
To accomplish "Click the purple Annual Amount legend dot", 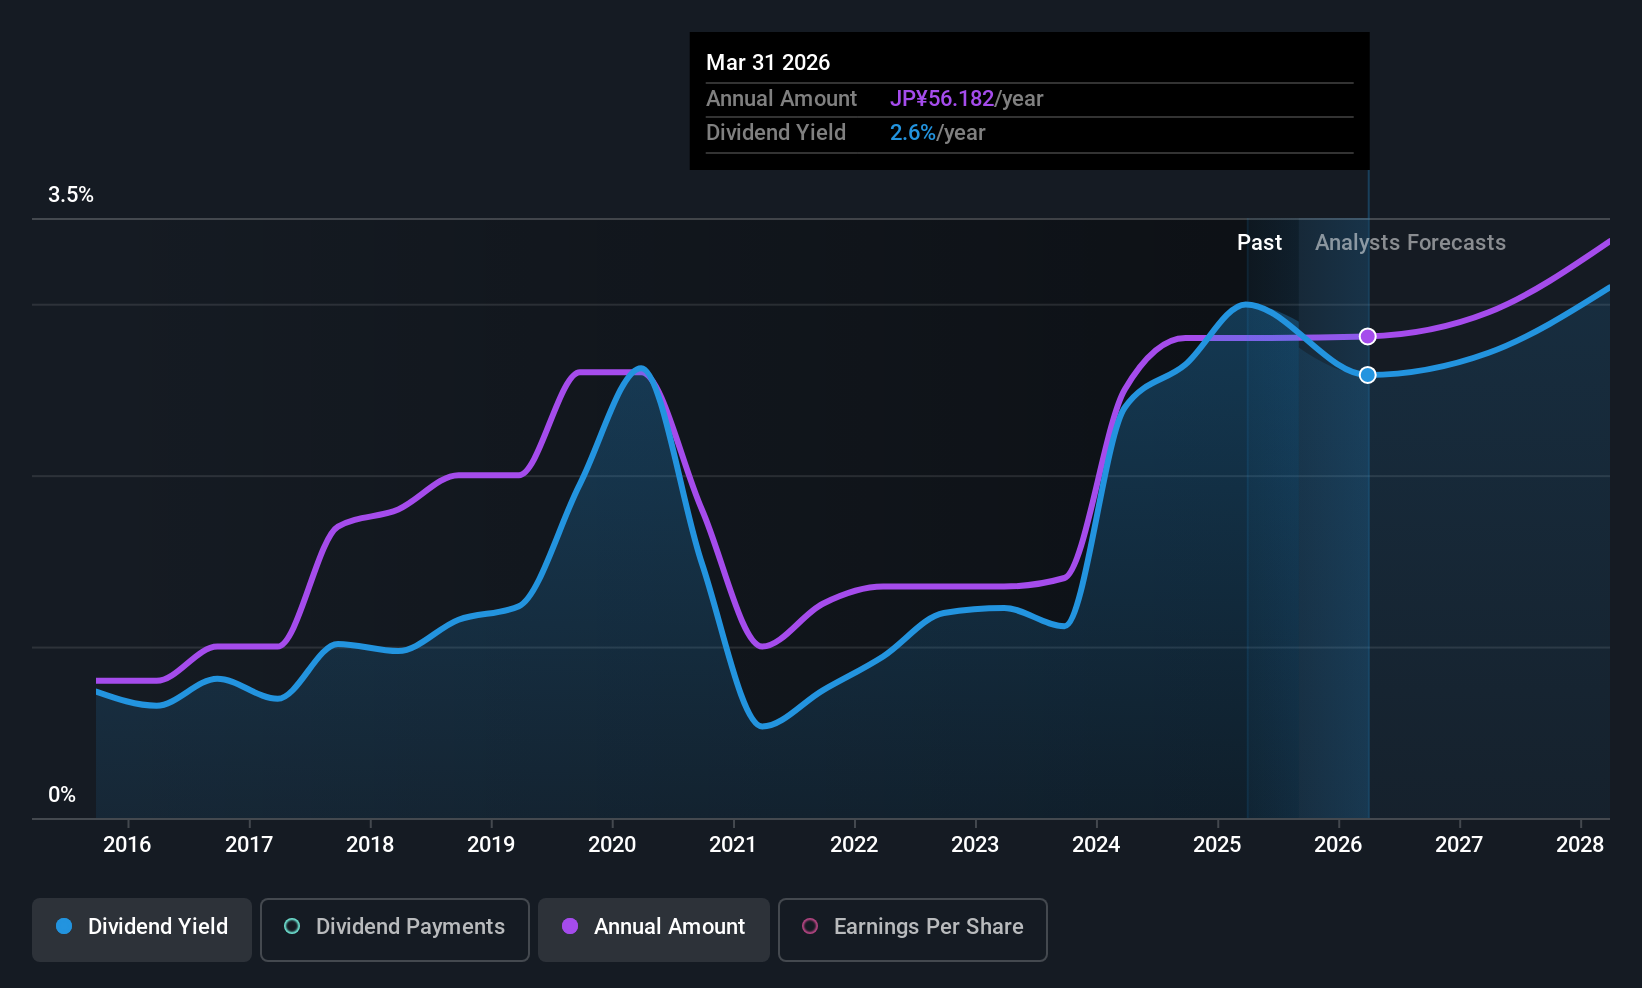I will pyautogui.click(x=570, y=926).
